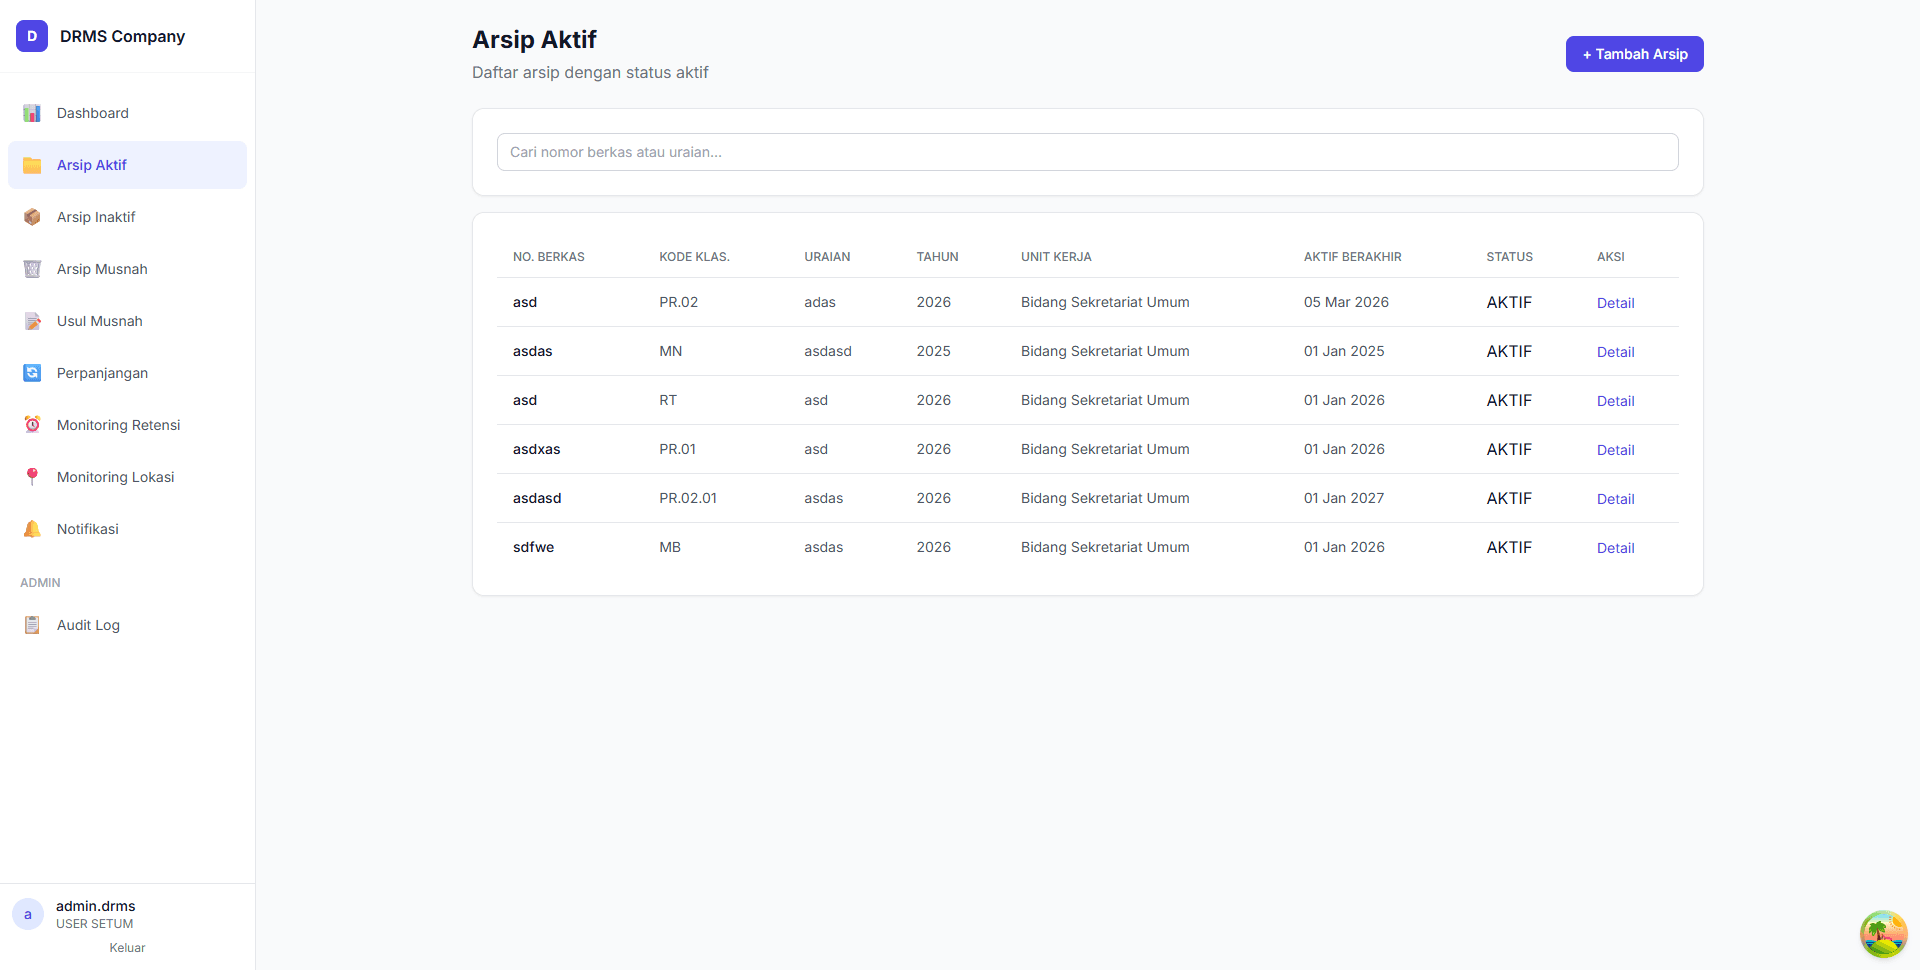Open the Perpanjangan page
Screen dimensions: 1920x970
[127, 373]
